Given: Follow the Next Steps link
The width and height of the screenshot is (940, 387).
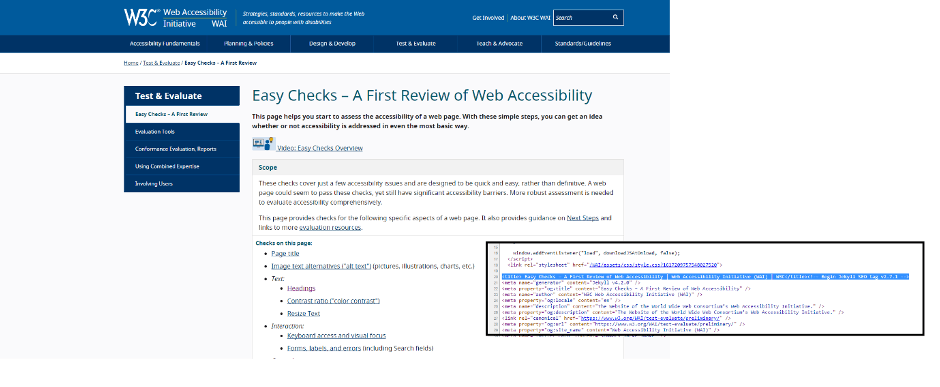Looking at the screenshot, I should (x=583, y=218).
